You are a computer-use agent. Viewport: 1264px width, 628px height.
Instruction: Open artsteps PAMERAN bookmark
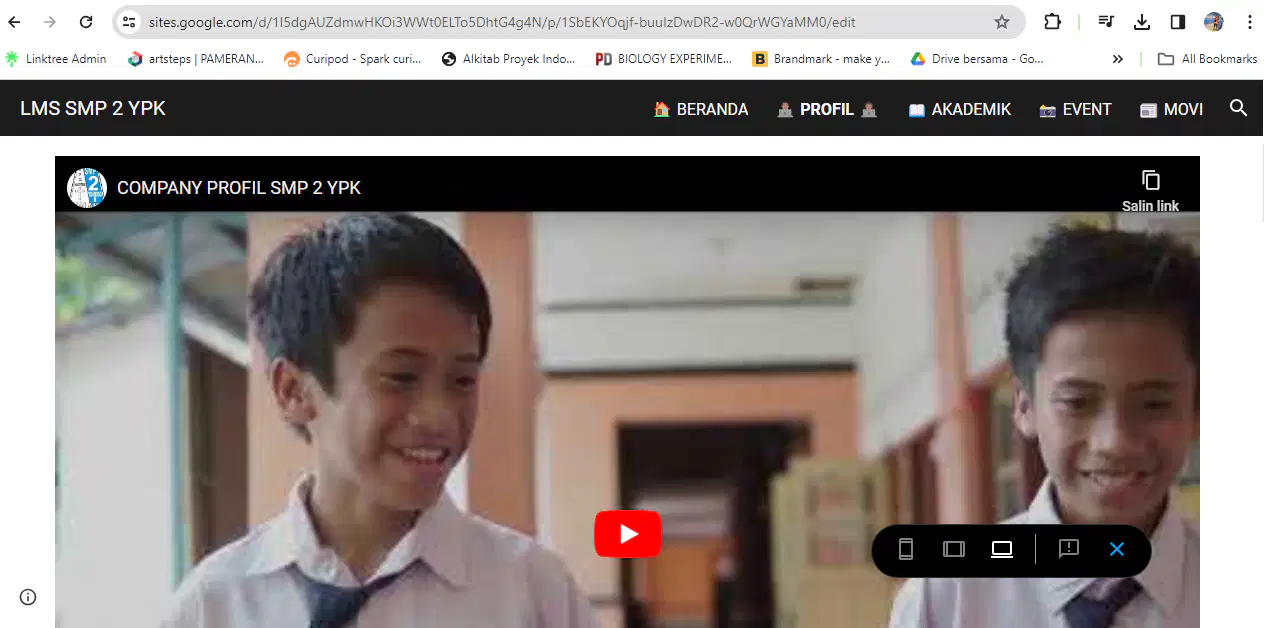(196, 59)
